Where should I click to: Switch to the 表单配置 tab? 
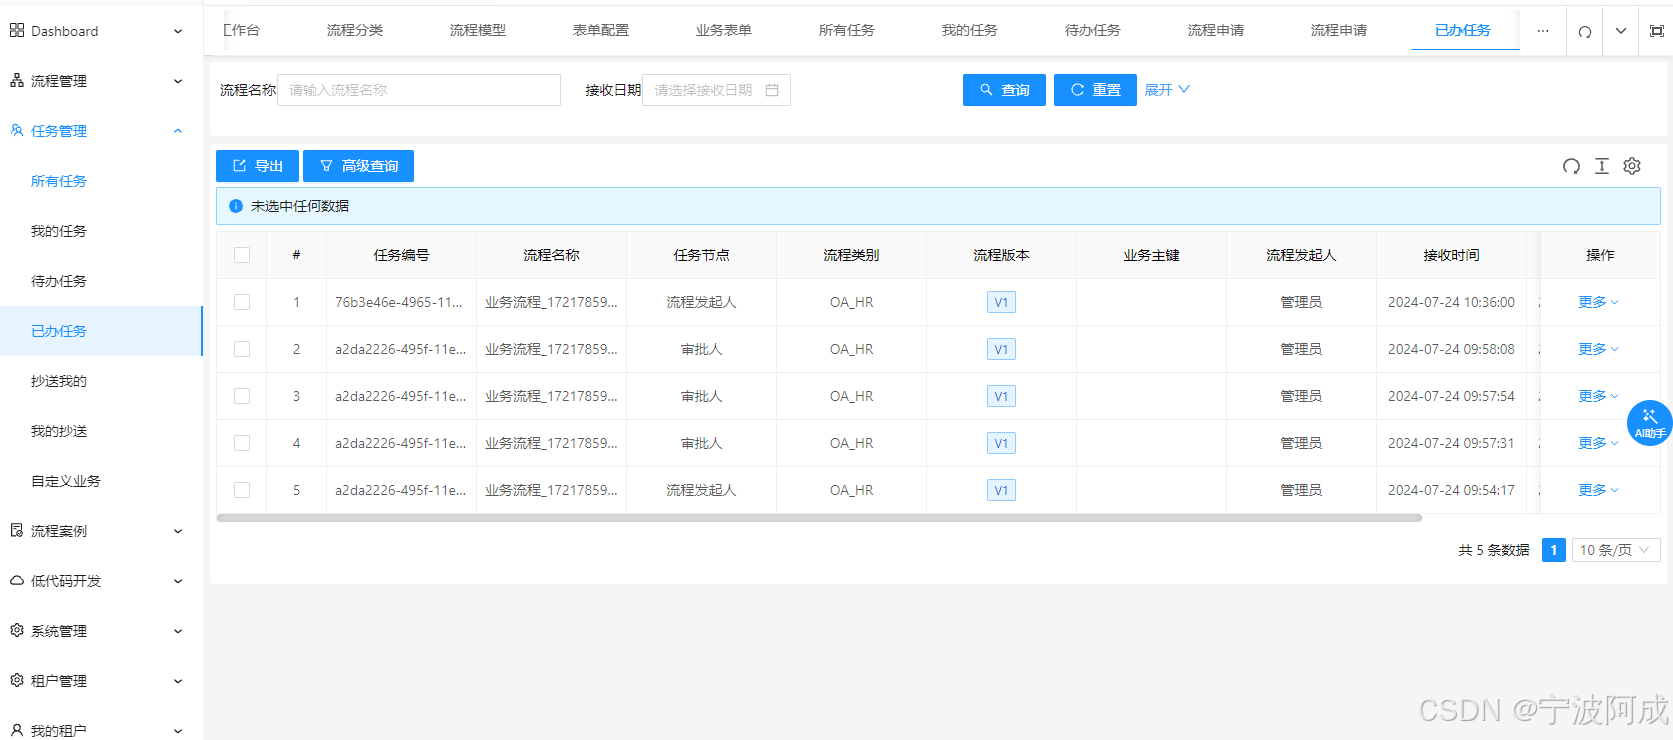(x=601, y=31)
